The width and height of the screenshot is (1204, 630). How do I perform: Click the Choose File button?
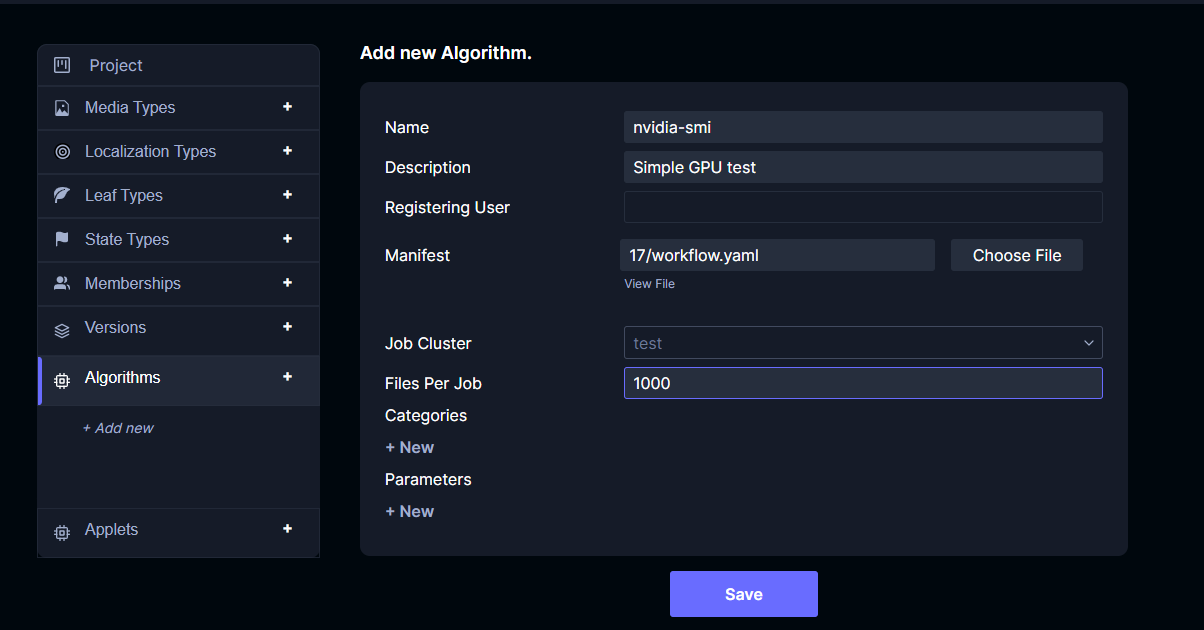click(x=1016, y=255)
